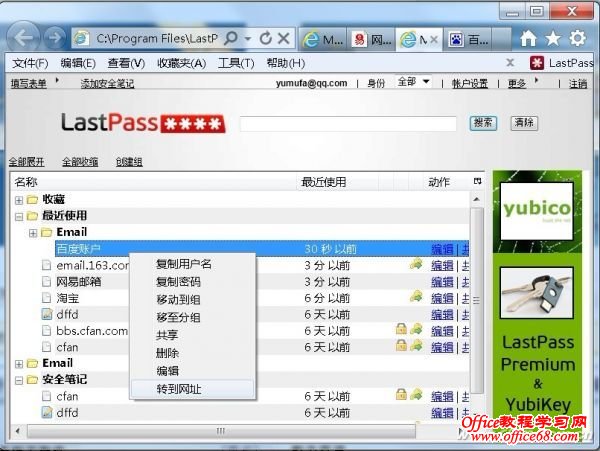
Task: Go forward with the browser Forward arrow
Action: tap(55, 38)
